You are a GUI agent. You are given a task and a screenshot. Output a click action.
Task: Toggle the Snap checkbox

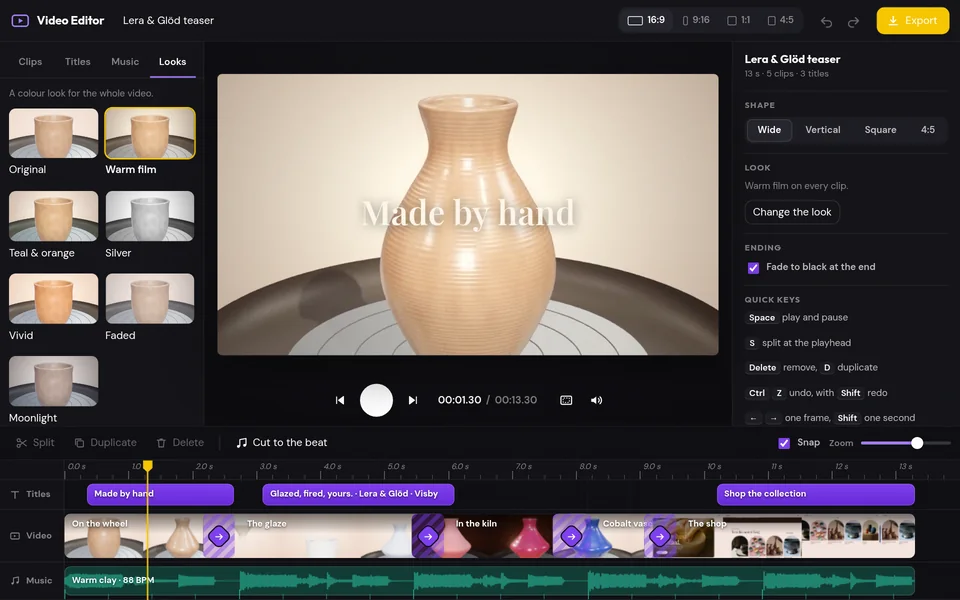(784, 443)
